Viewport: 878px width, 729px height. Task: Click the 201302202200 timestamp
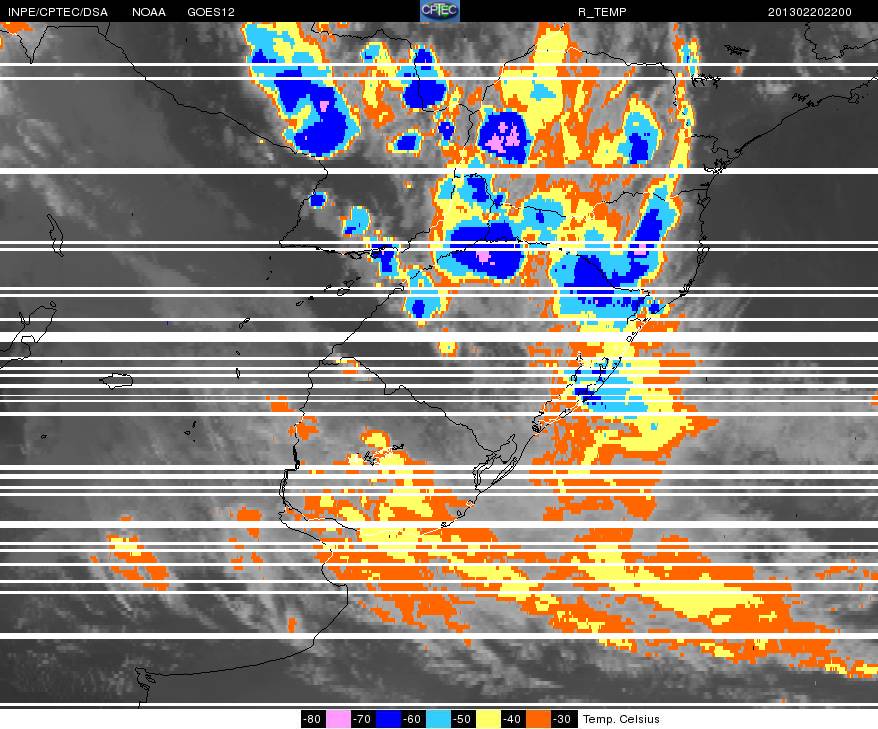coord(810,12)
